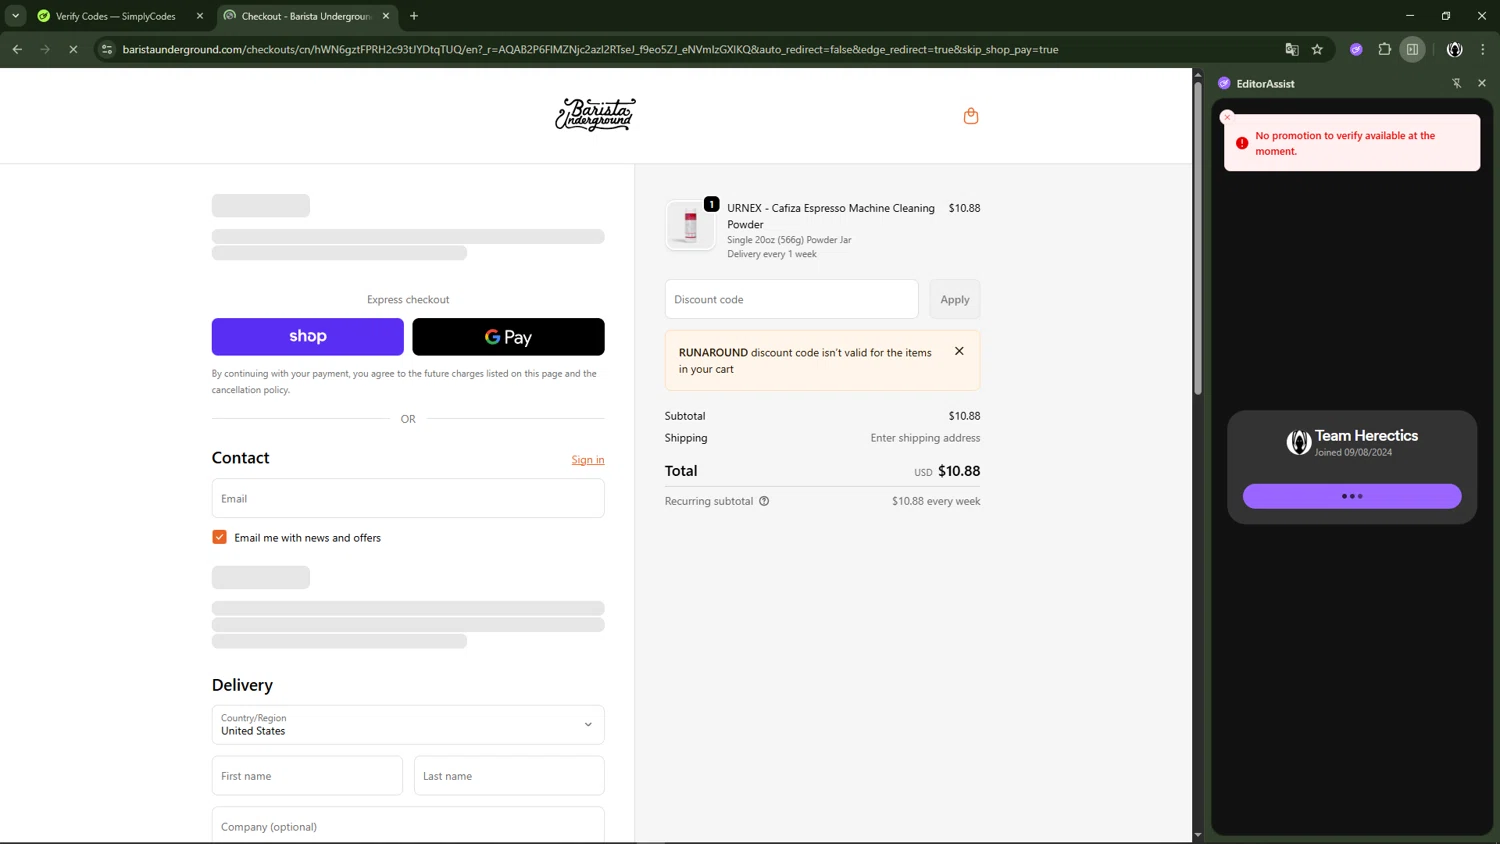
Task: Click the page vertical scrollbar thumb
Action: [1198, 238]
